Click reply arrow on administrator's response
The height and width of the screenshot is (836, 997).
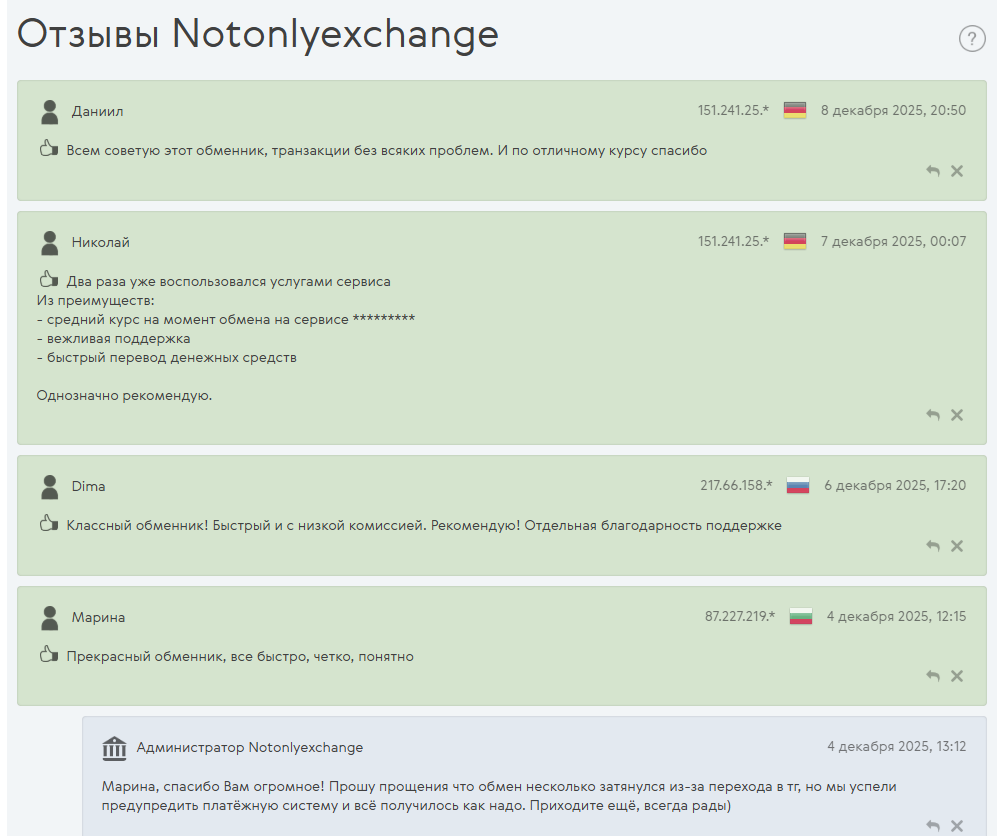pyautogui.click(x=933, y=826)
